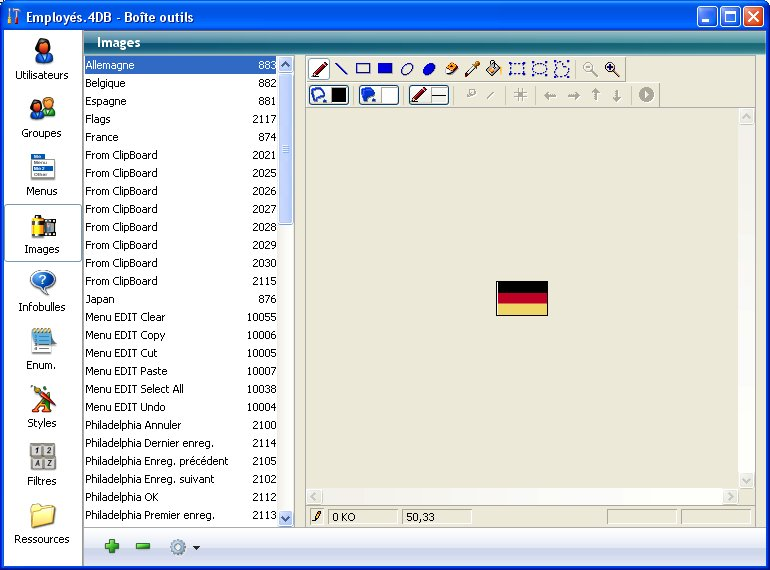The height and width of the screenshot is (570, 770).
Task: Select the pencil drawing tool
Action: (320, 69)
